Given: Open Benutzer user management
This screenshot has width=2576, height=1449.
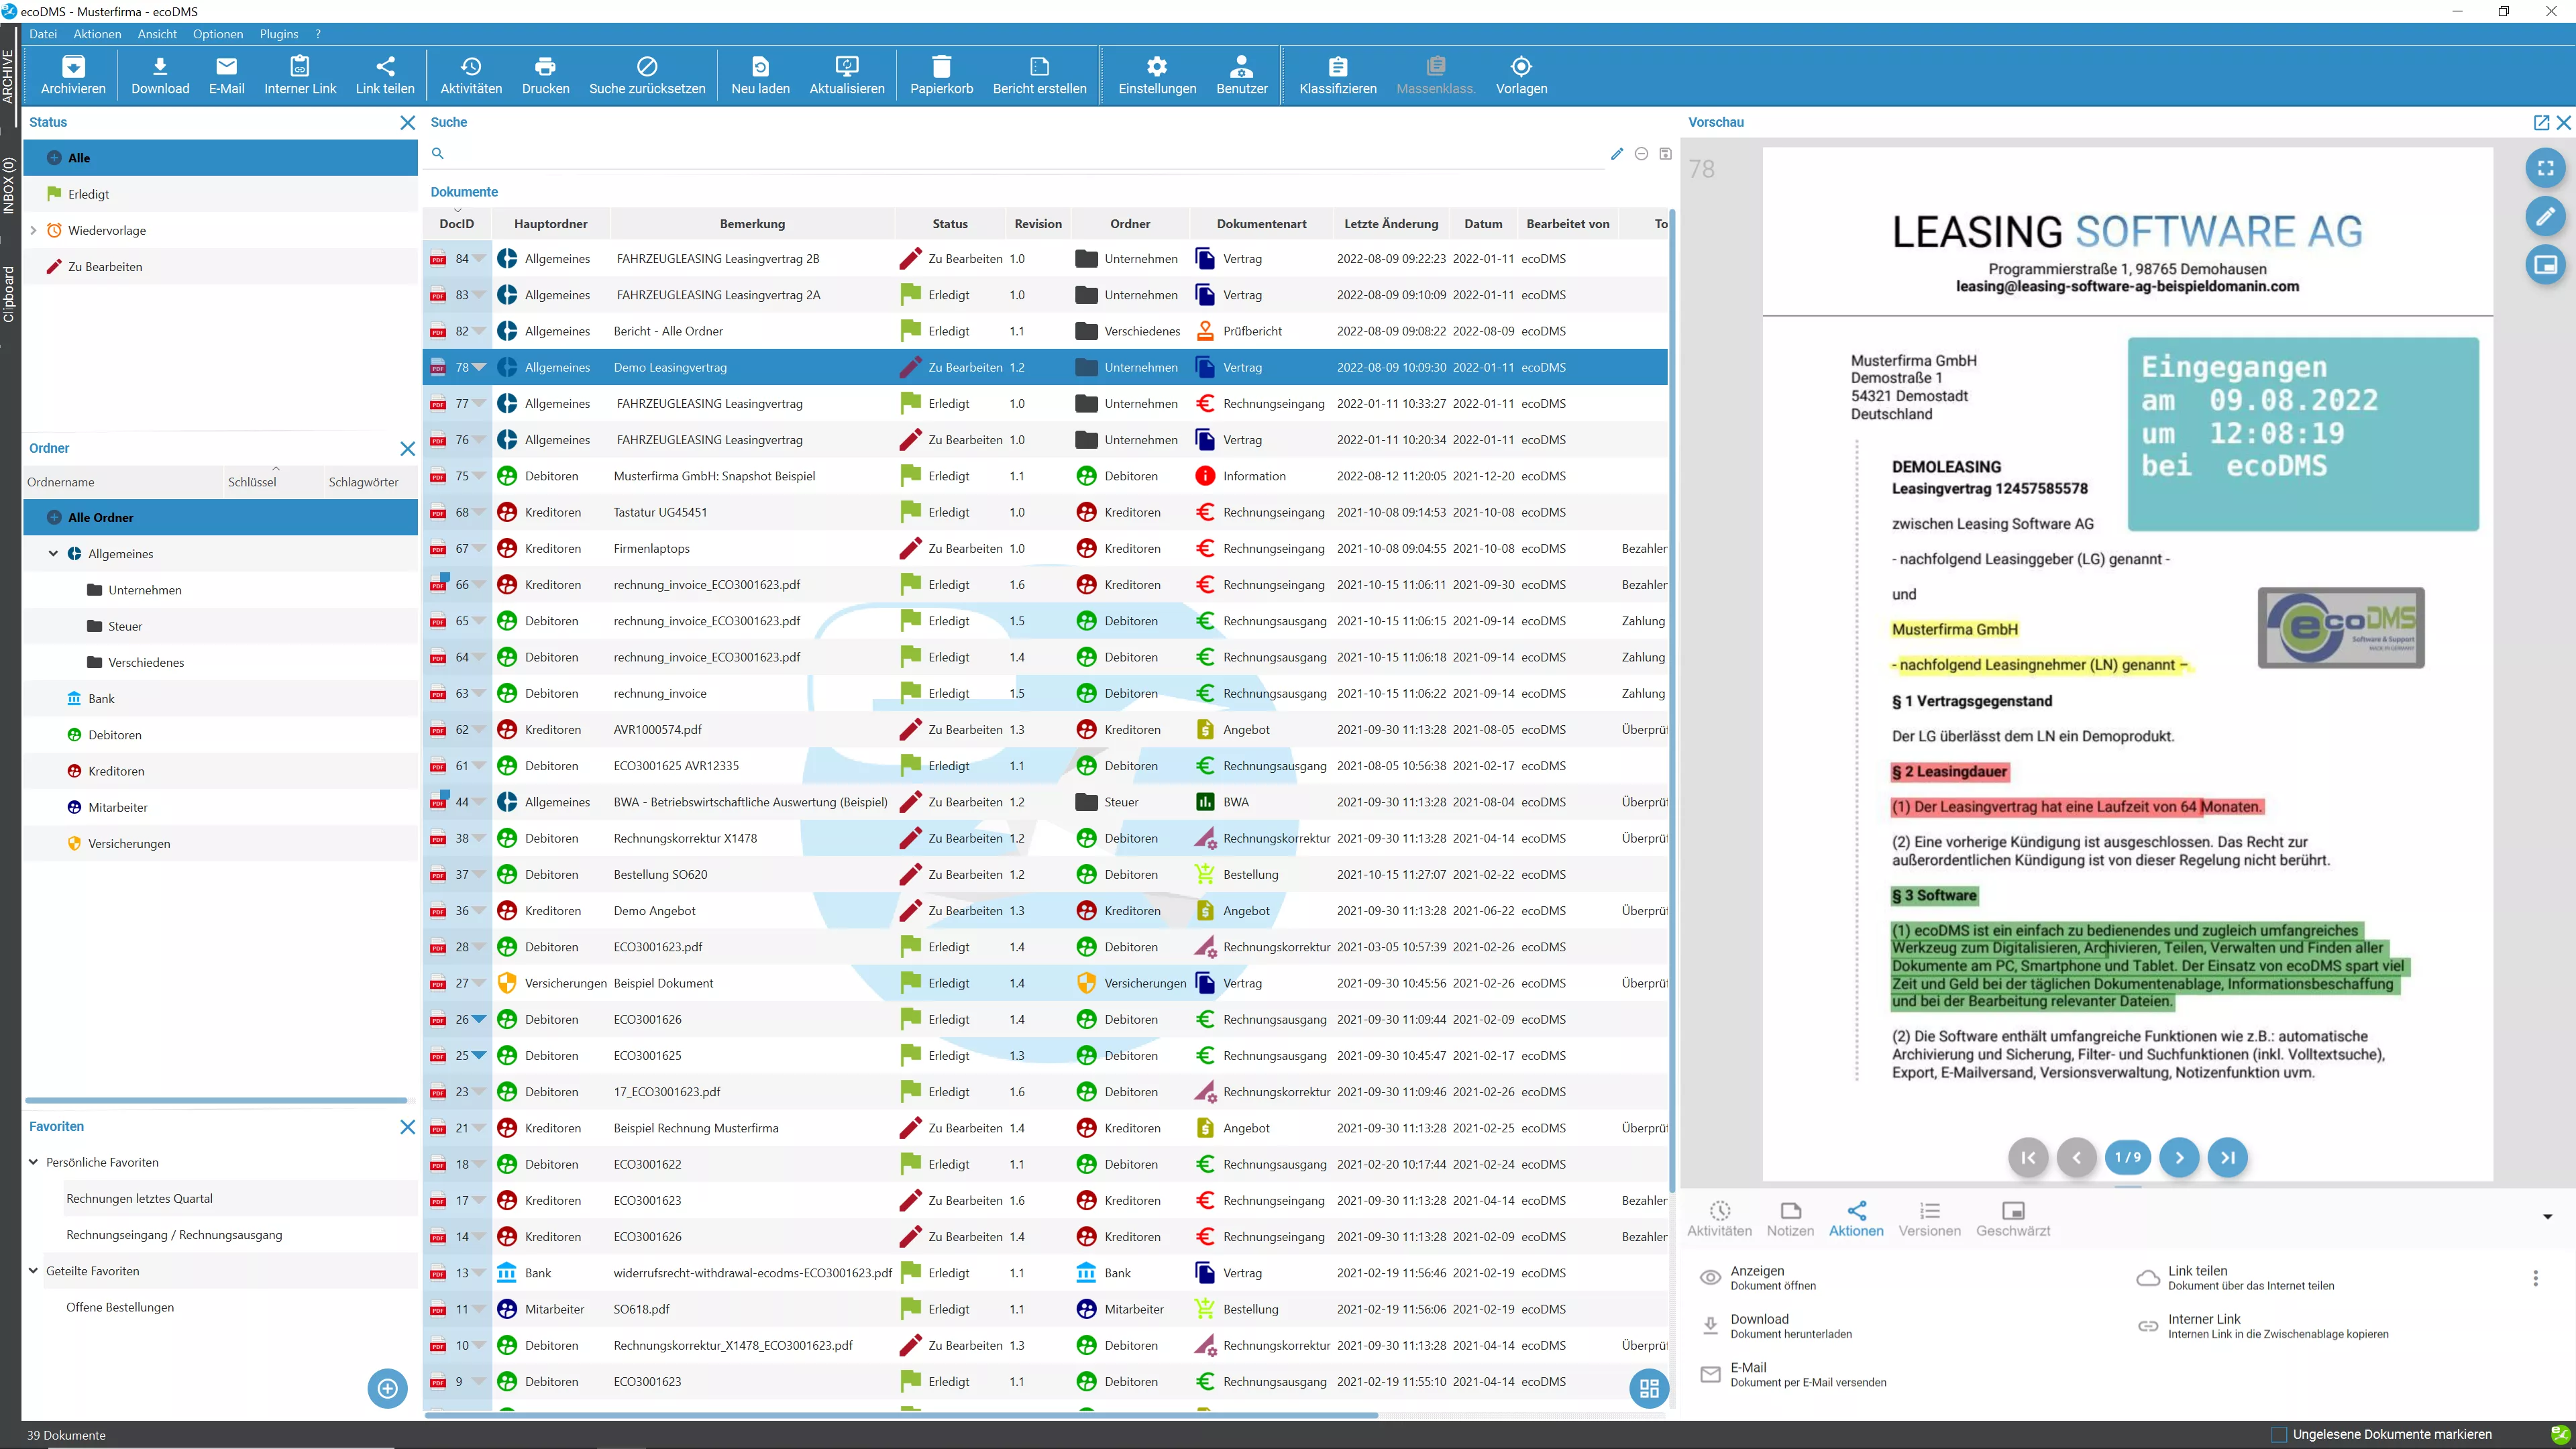Looking at the screenshot, I should tap(1241, 75).
